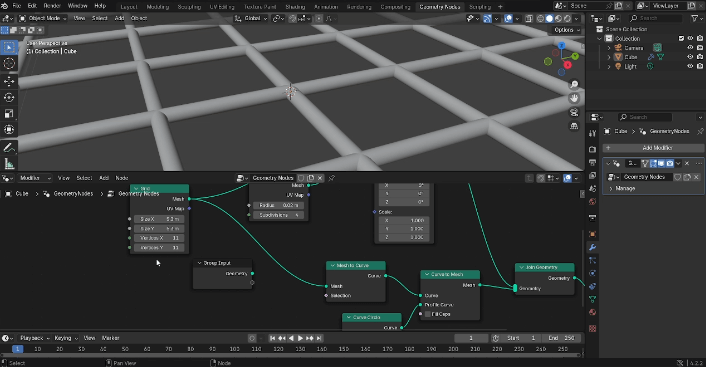
Task: Open the viewport Options dropdown
Action: pos(566,30)
